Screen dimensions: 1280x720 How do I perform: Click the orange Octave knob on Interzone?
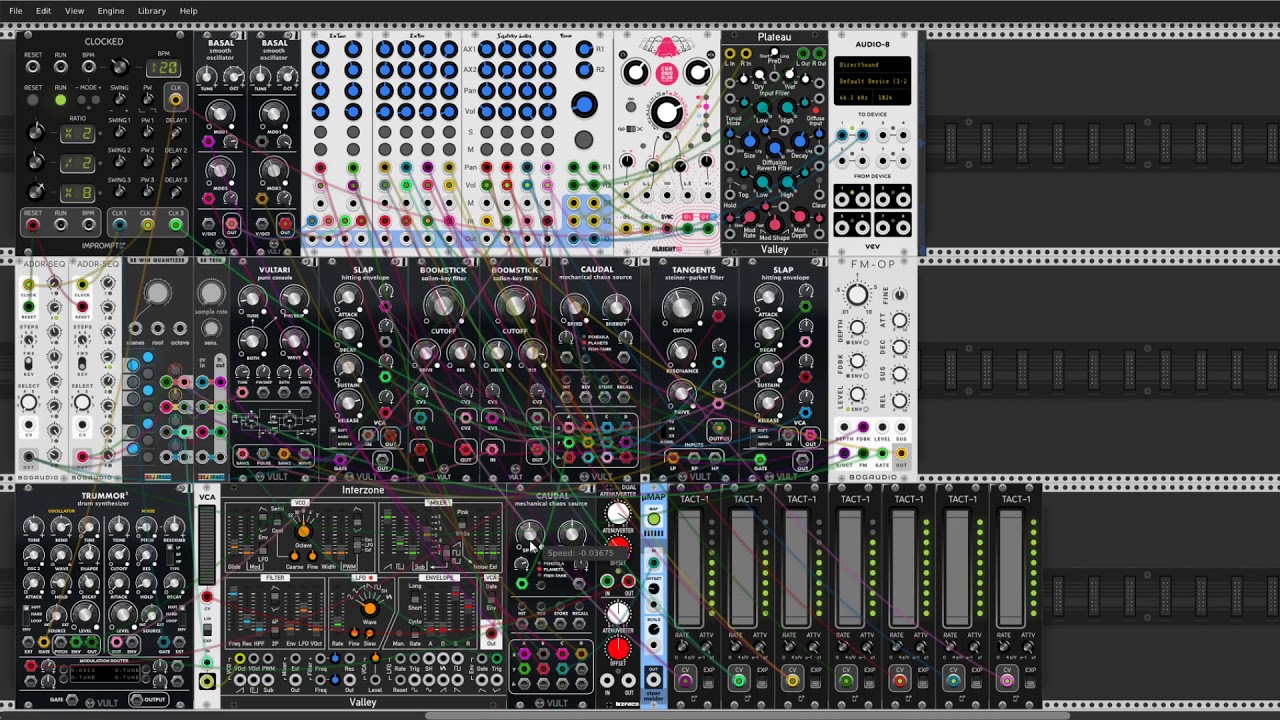(304, 533)
